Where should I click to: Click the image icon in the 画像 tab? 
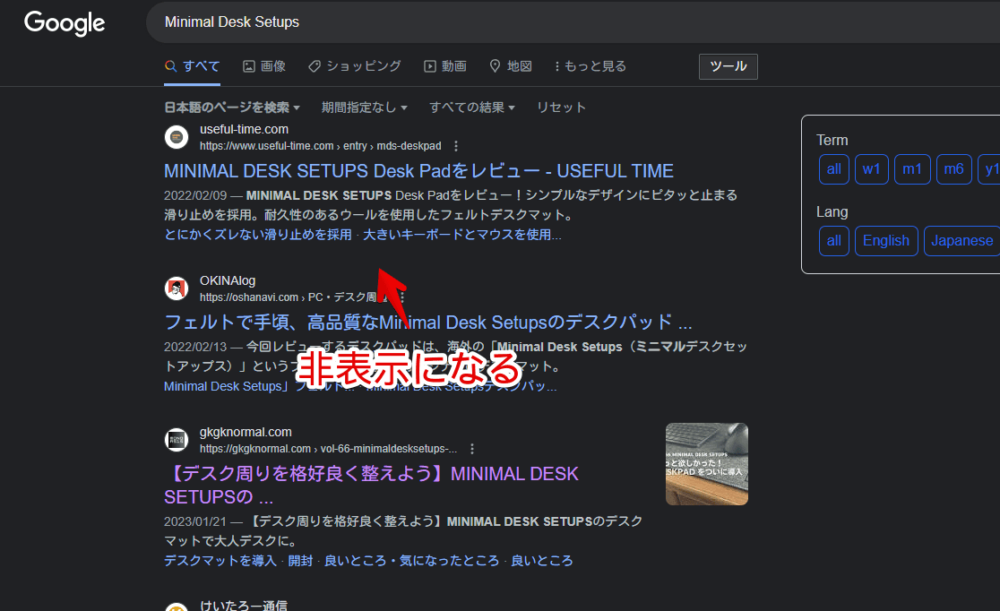point(249,66)
